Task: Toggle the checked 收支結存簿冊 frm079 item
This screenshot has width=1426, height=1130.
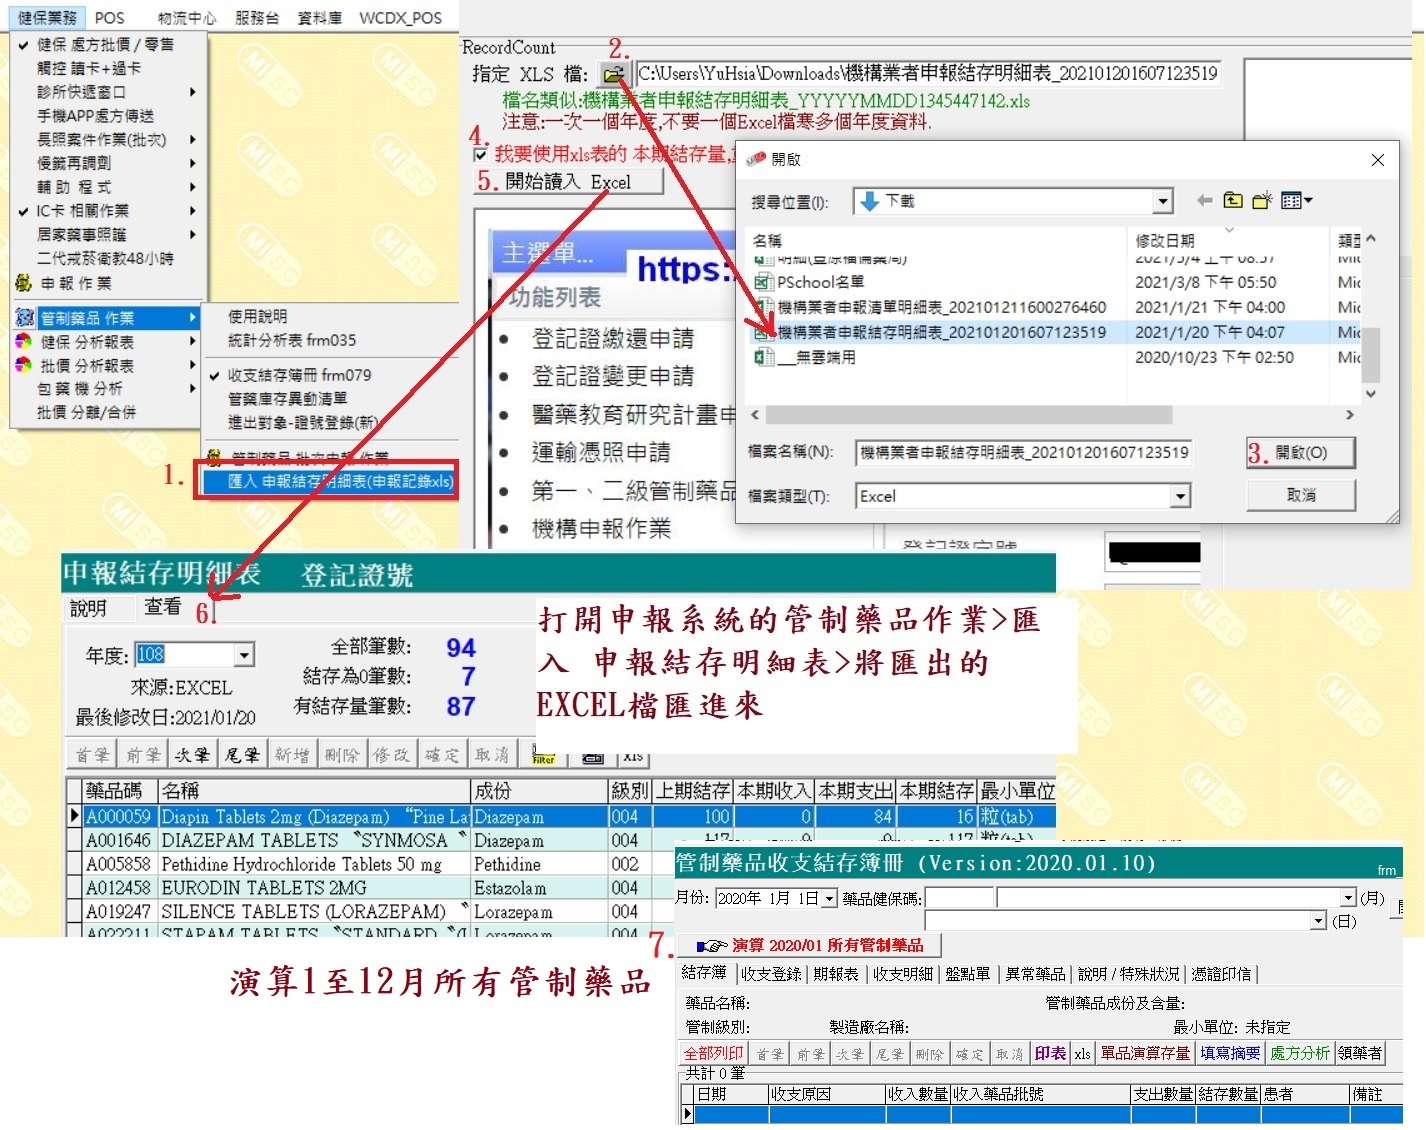Action: pos(330,375)
